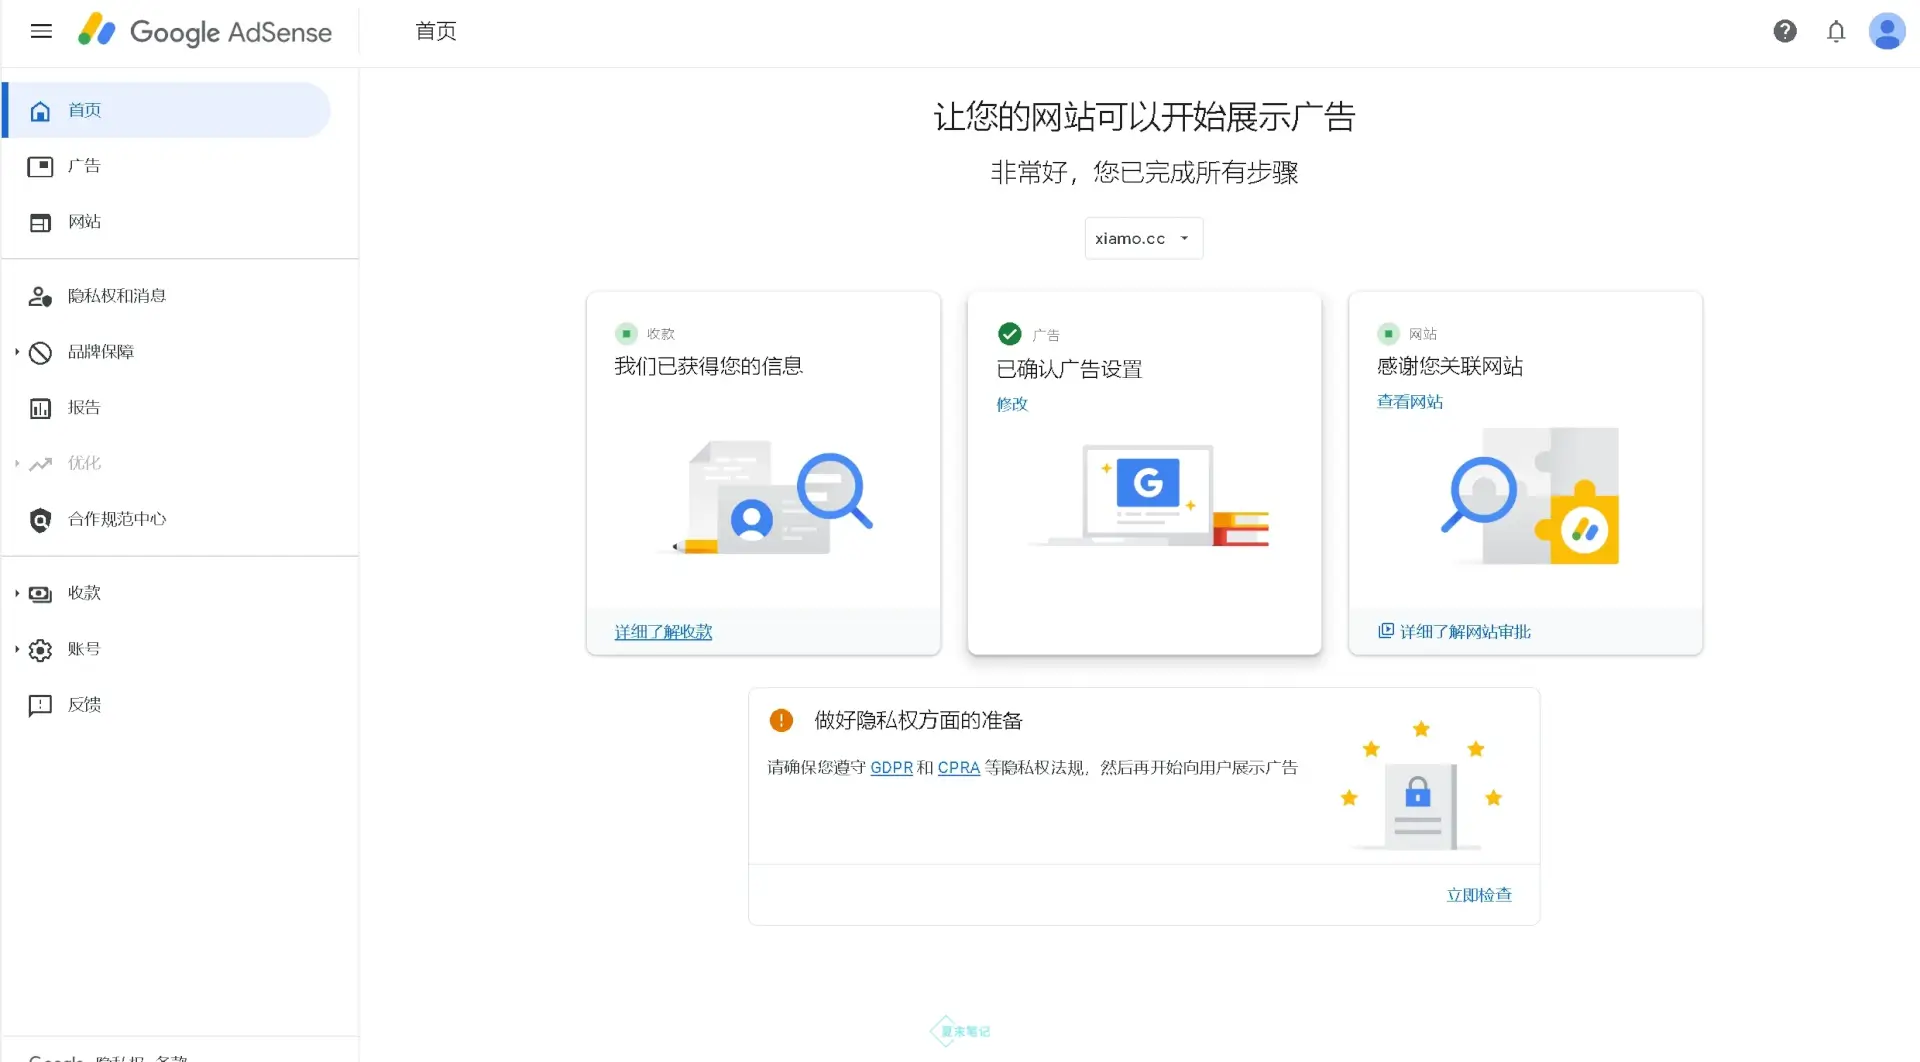Click the 广告 ads icon in sidebar

[x=40, y=166]
